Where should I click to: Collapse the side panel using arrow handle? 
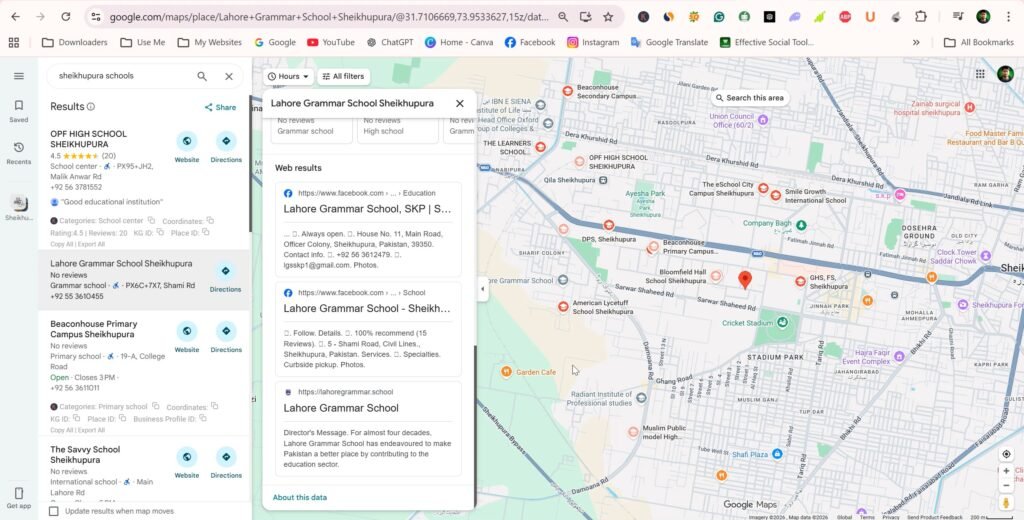pos(483,289)
